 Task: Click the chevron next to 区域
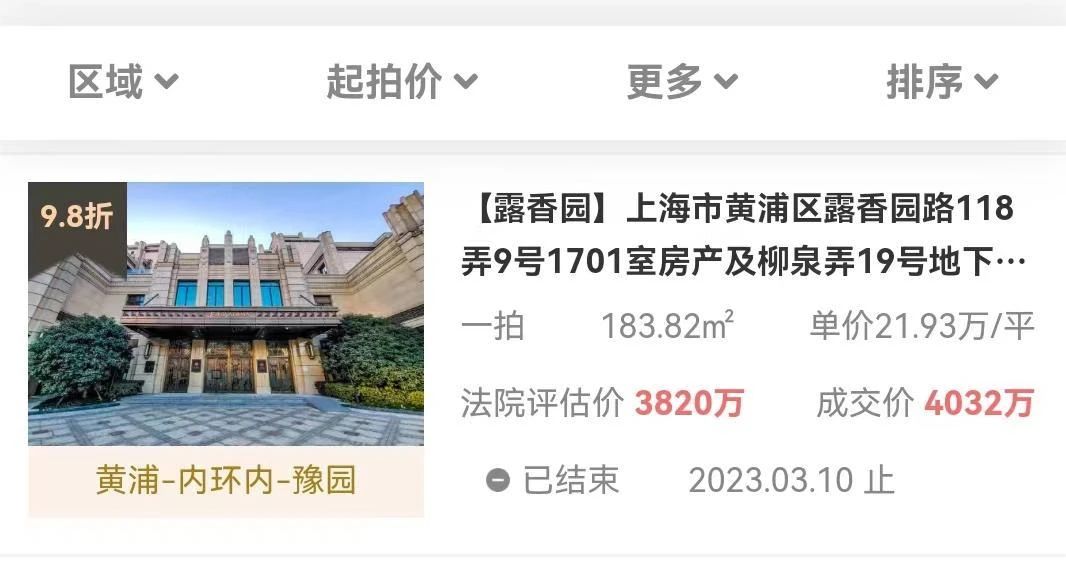tap(166, 82)
